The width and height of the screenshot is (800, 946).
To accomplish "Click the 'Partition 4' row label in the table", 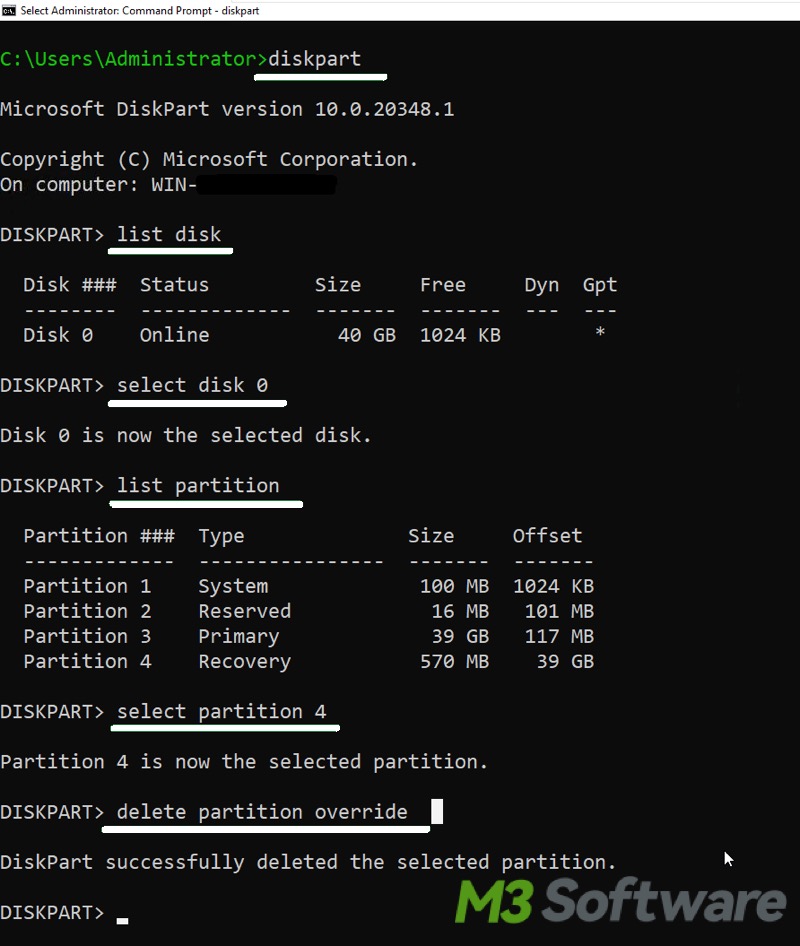I will click(x=87, y=661).
